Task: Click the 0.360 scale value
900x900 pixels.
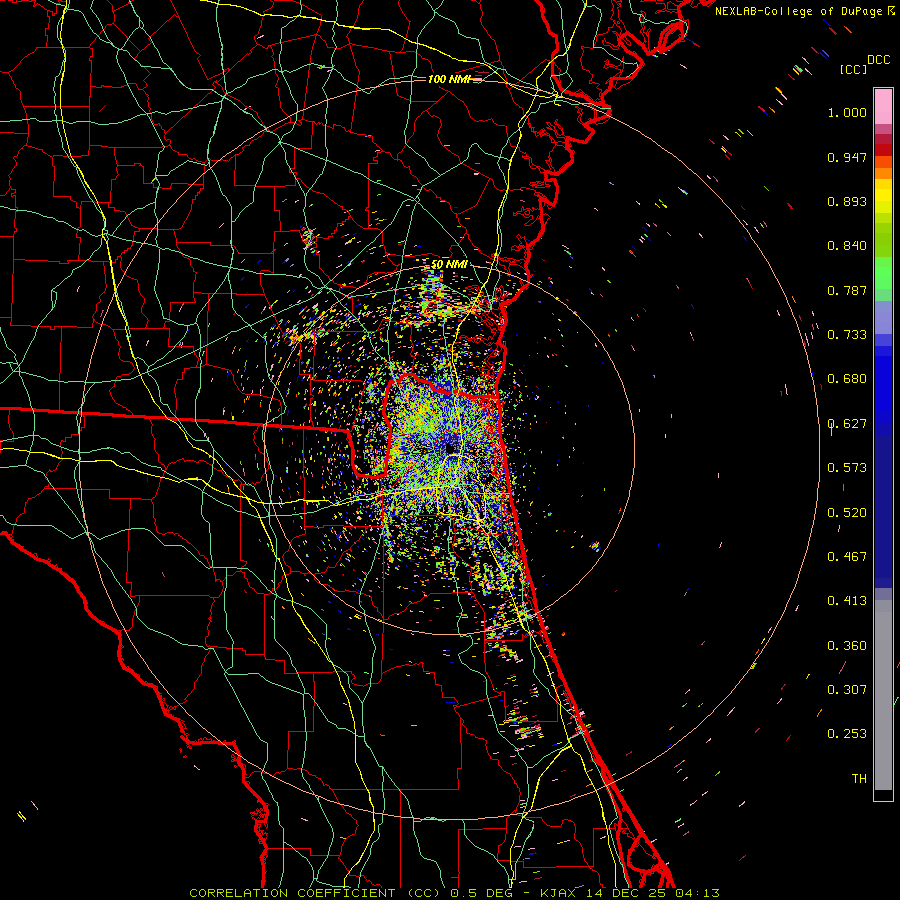Action: point(847,646)
